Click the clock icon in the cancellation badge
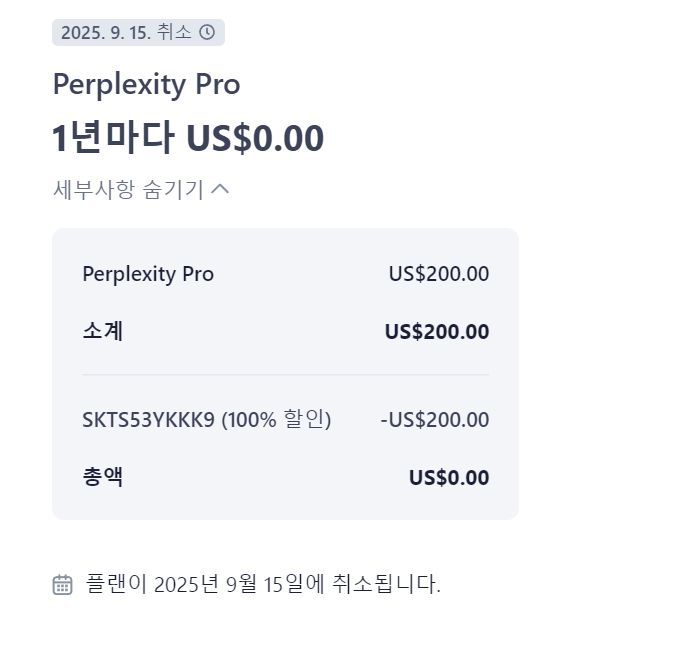This screenshot has height=653, width=695. point(207,32)
